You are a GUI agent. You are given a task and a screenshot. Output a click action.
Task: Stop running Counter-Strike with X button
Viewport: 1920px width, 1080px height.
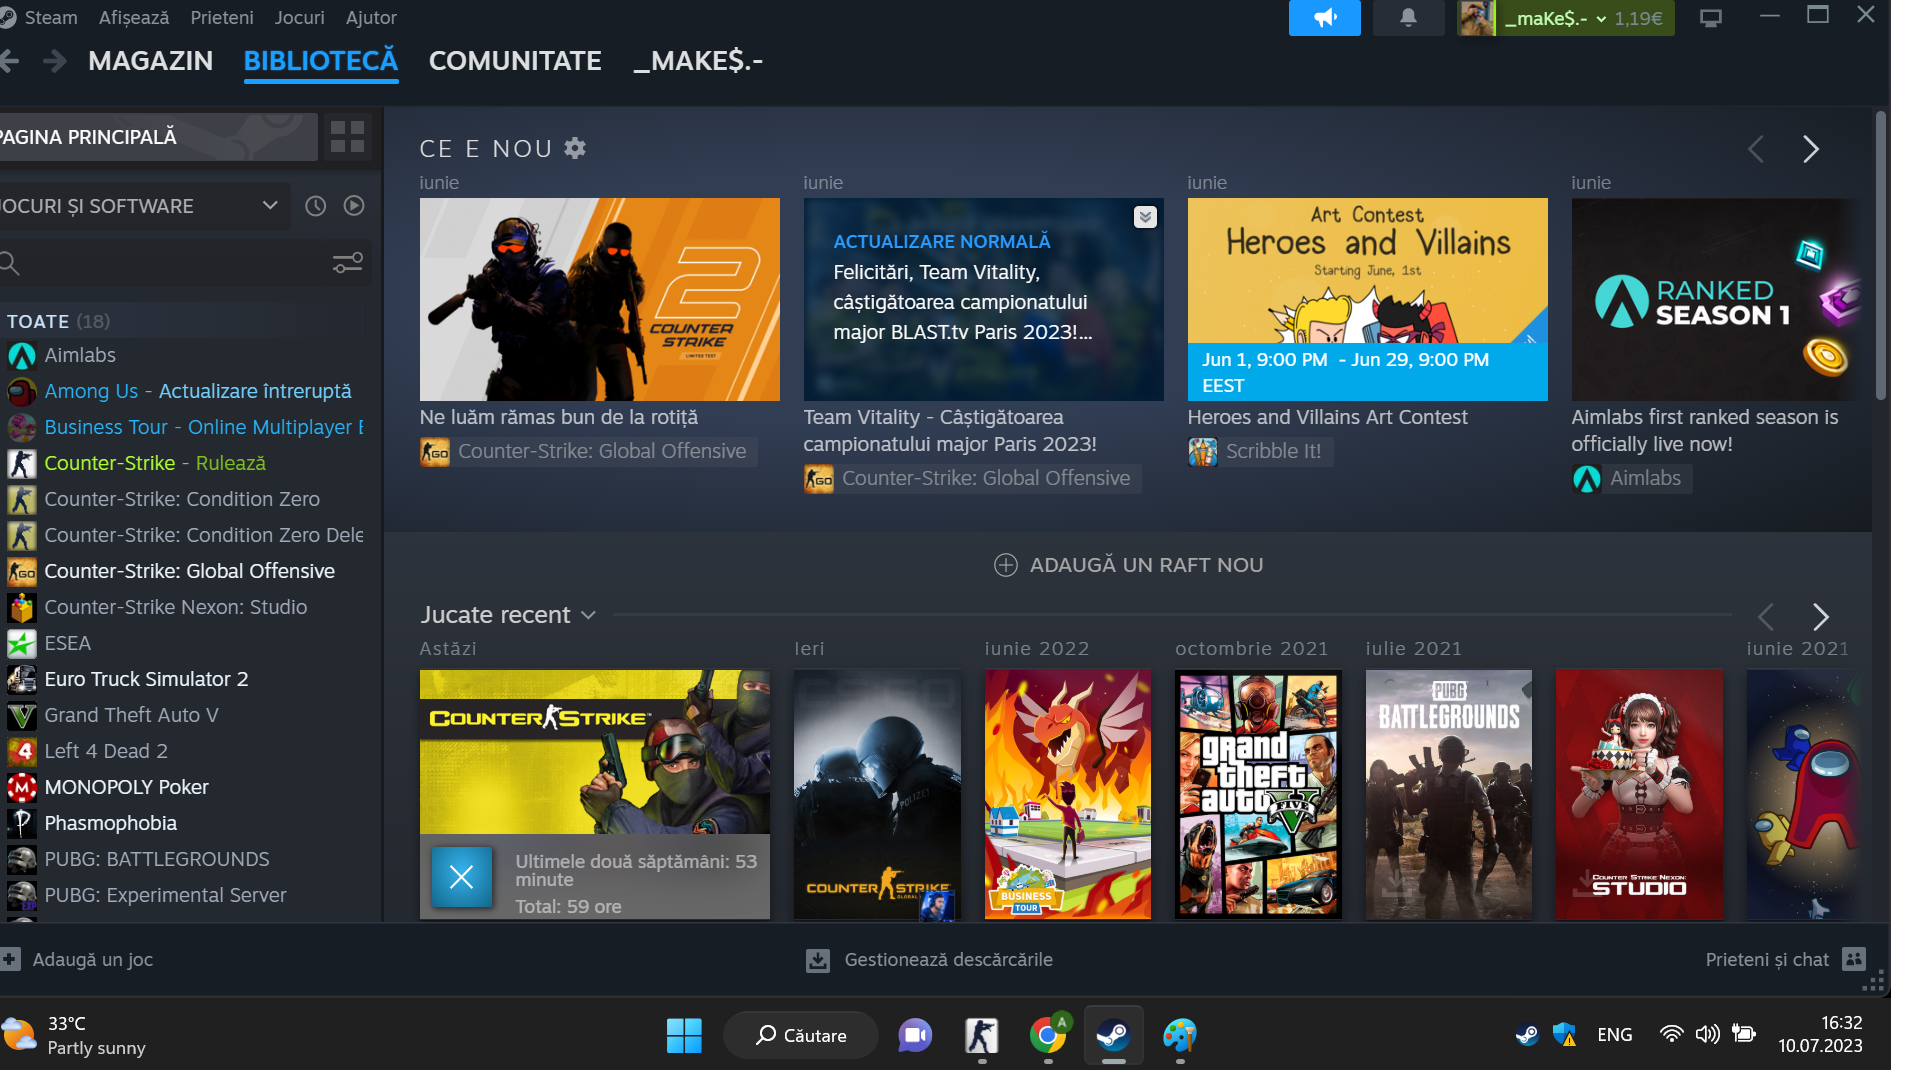click(461, 877)
